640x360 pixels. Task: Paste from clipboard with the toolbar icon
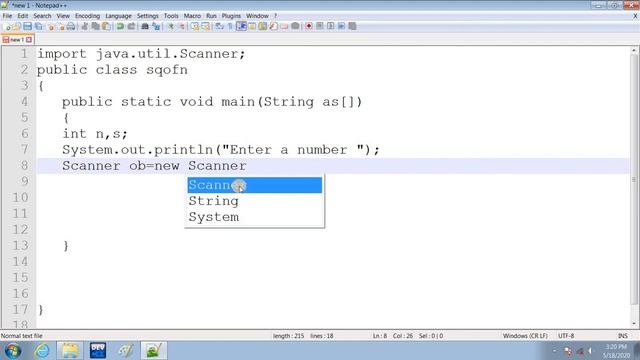coord(107,26)
